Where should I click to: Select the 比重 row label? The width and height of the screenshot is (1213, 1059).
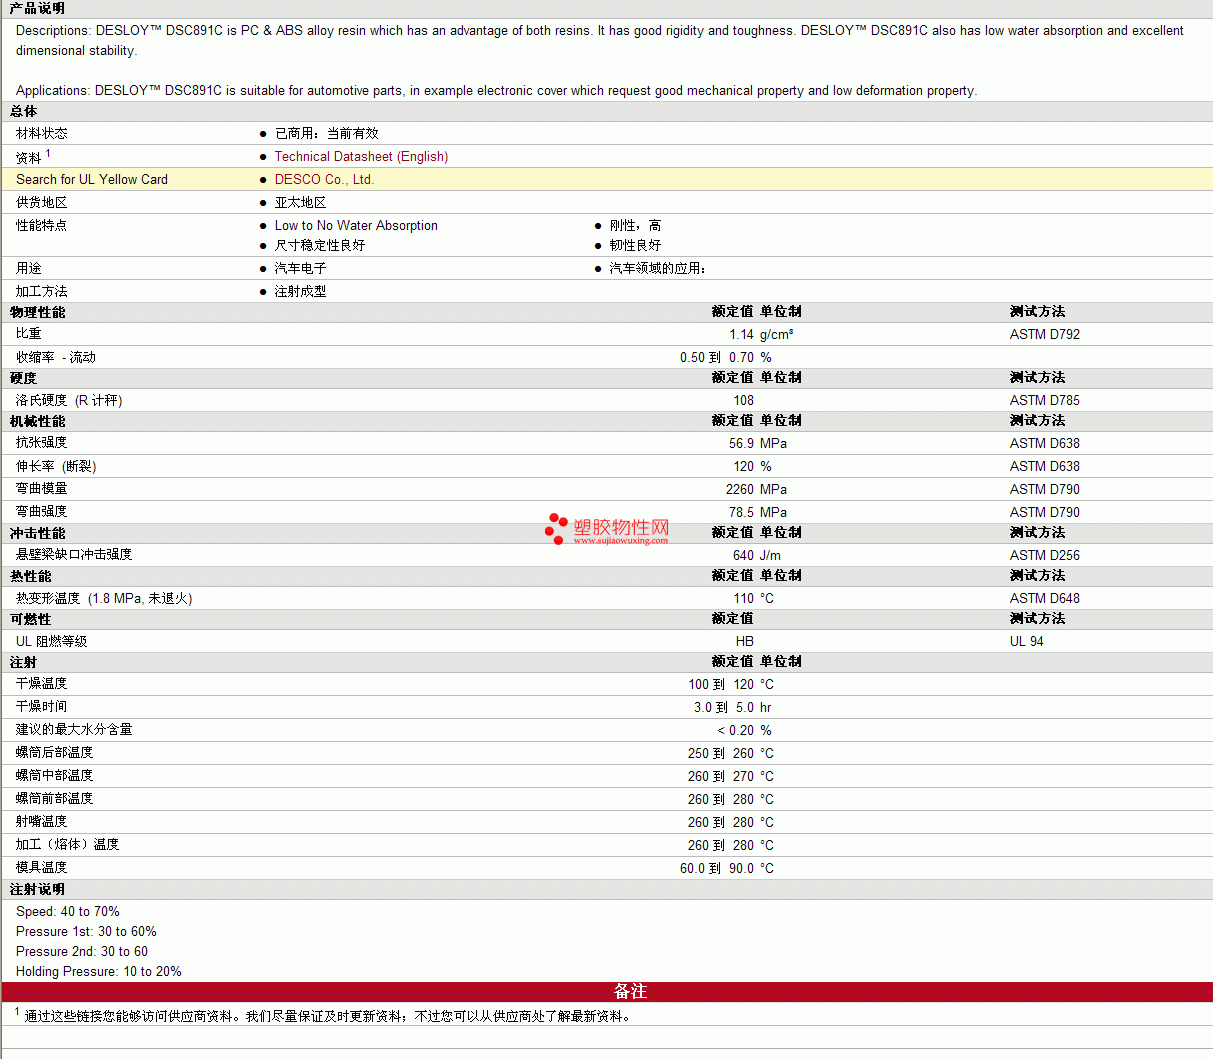pos(29,334)
